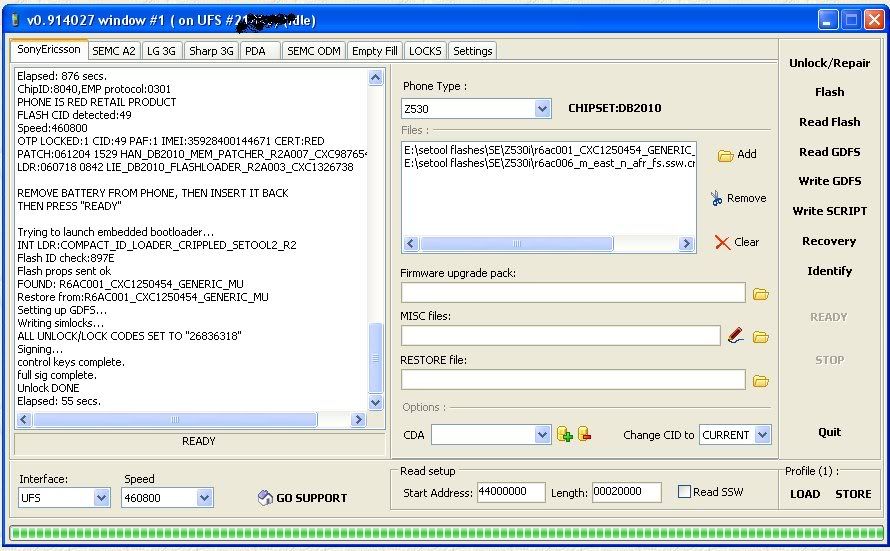Click the Firmware upgrade pack input field
Screen dimensions: 890x551
(573, 293)
